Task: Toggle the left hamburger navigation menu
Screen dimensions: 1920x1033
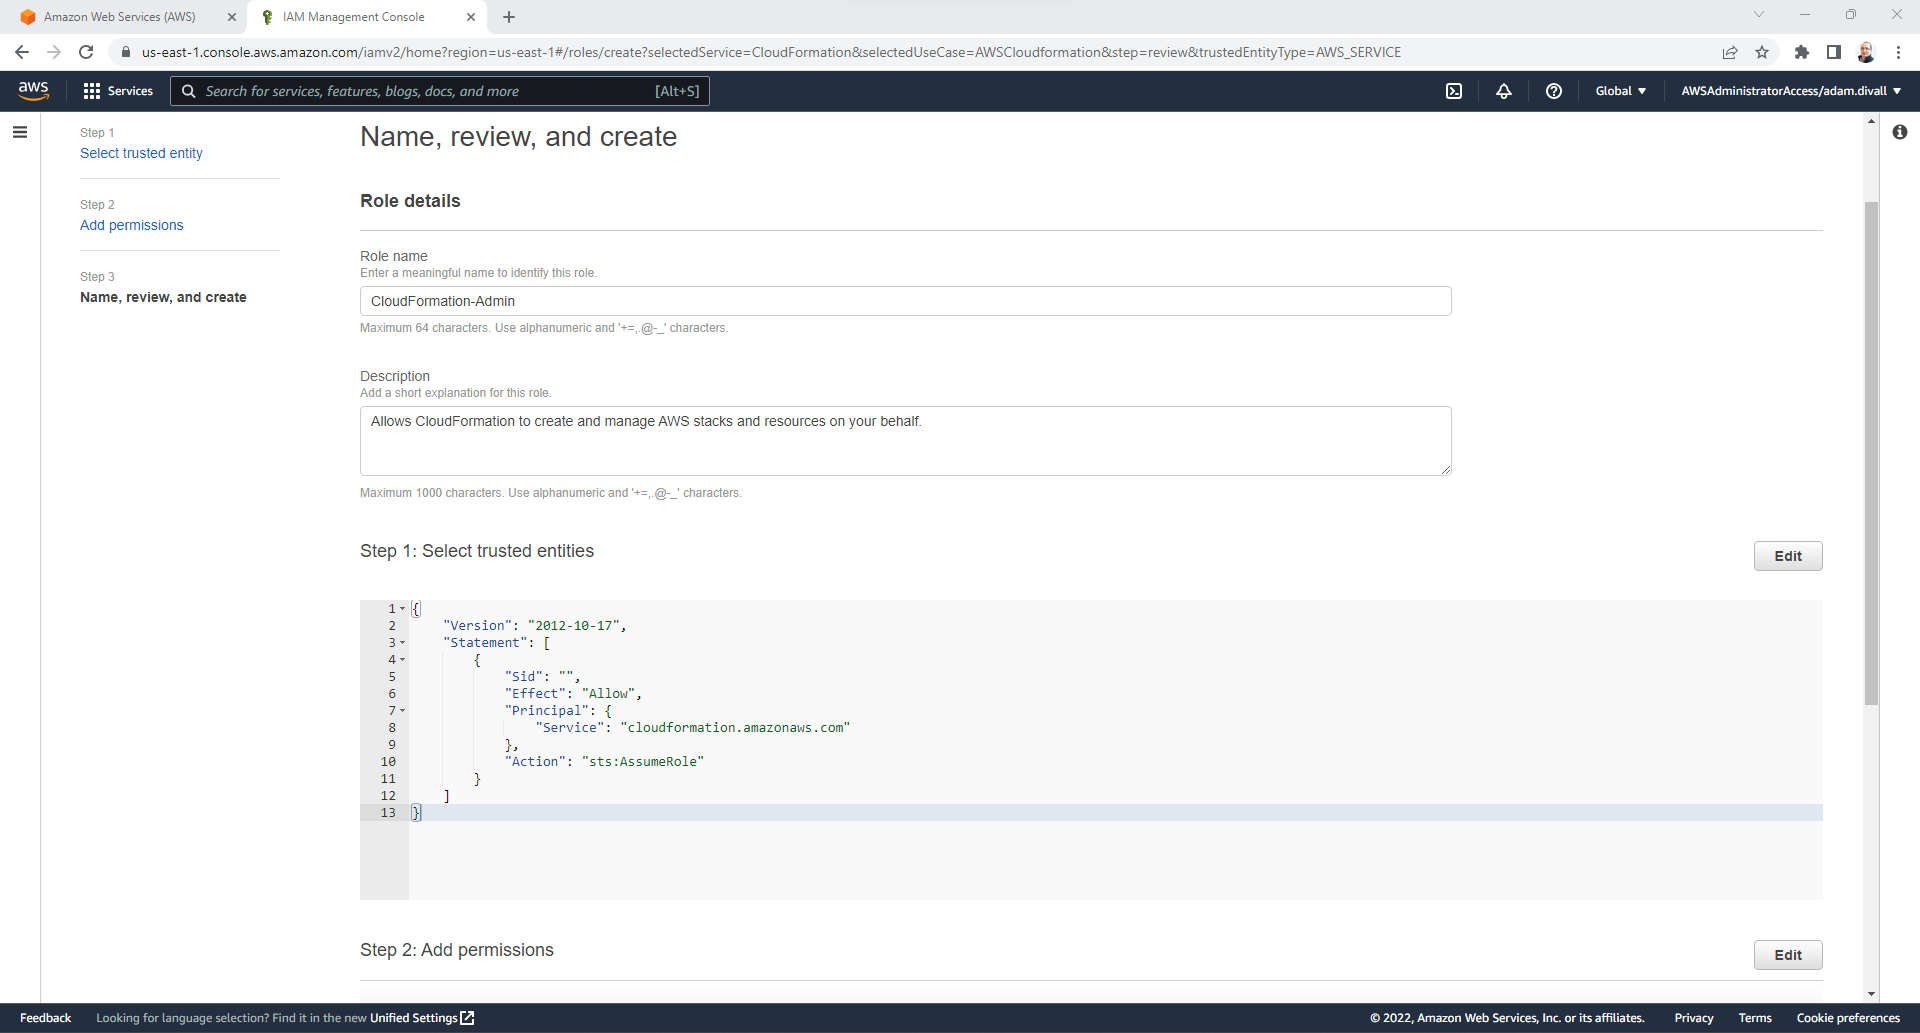Action: point(20,132)
